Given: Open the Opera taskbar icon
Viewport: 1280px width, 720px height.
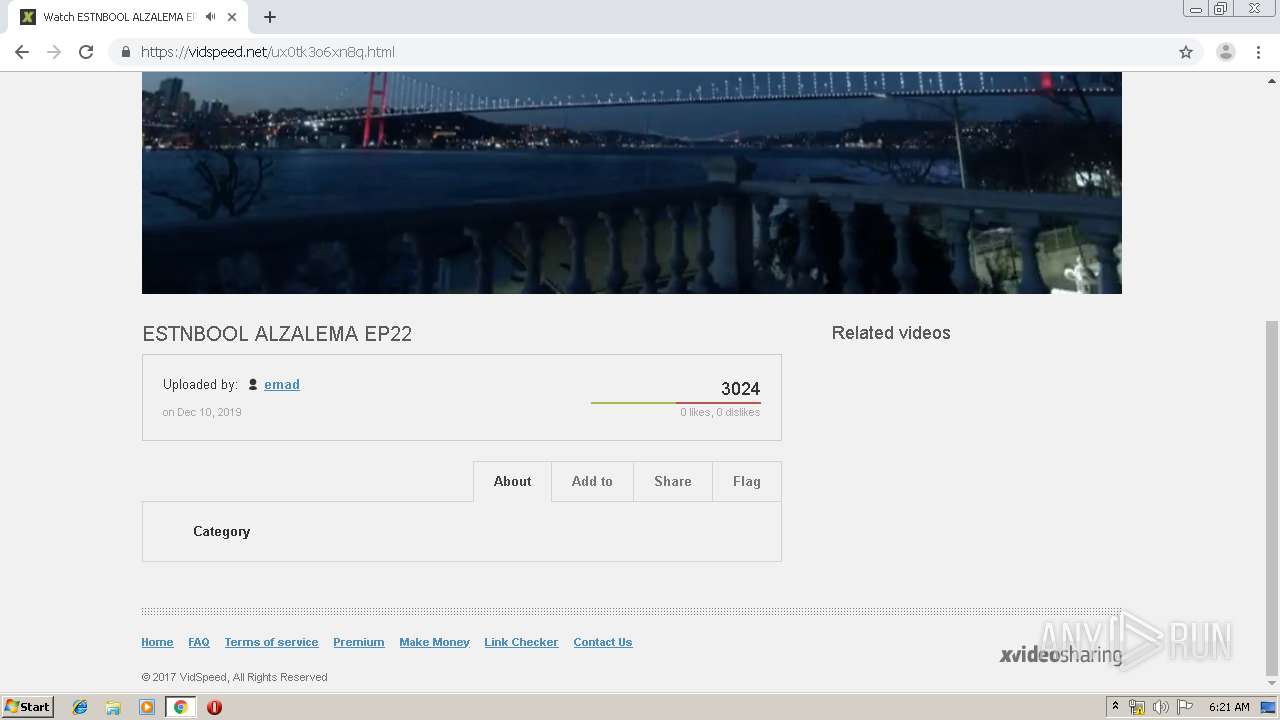Looking at the screenshot, I should tap(214, 707).
